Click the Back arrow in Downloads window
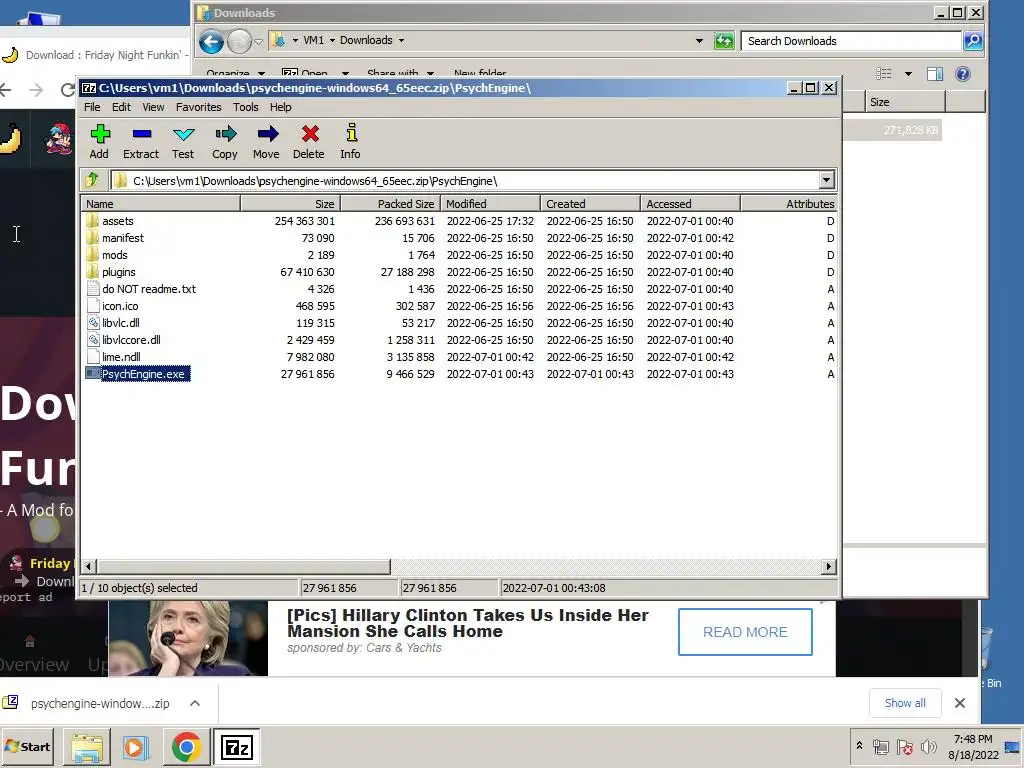Screen dimensions: 1024x768 (x=211, y=41)
